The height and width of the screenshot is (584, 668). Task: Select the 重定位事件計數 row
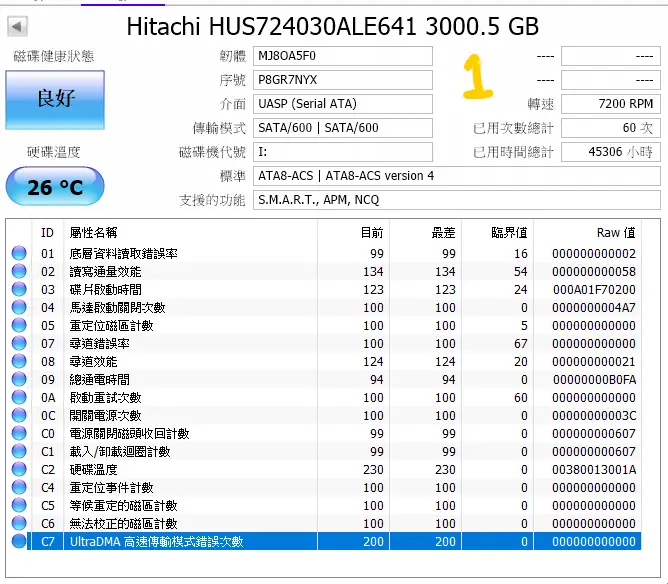click(x=326, y=487)
